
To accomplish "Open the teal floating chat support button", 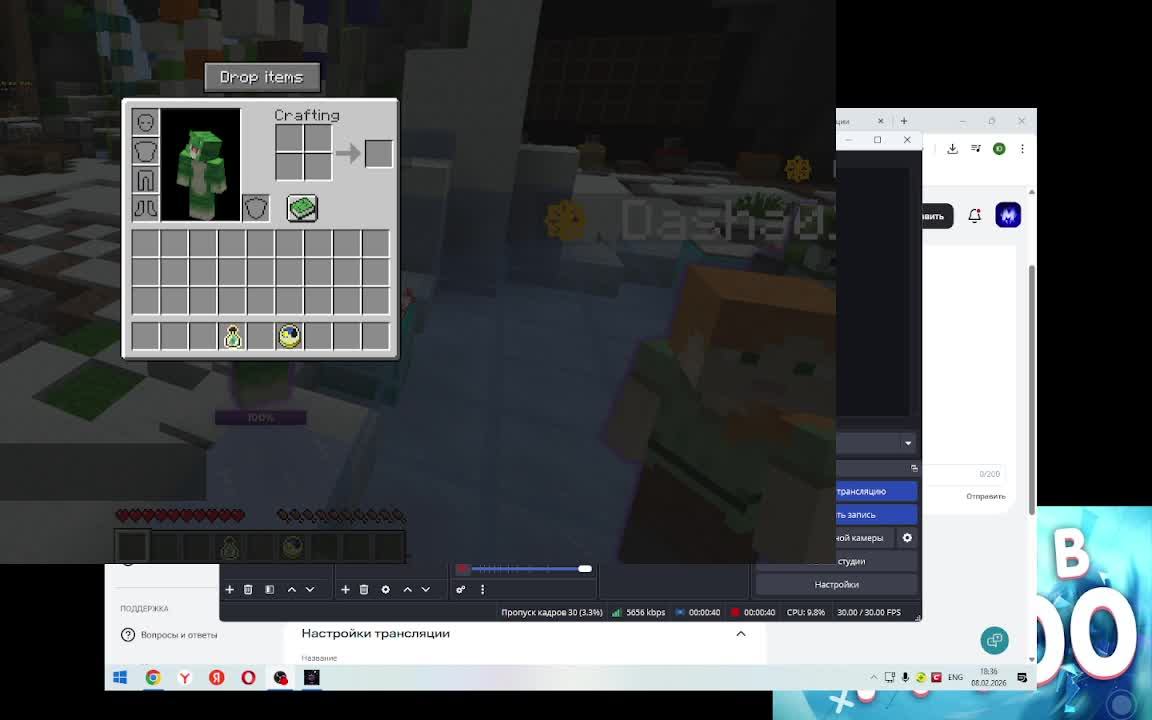I will tap(994, 640).
